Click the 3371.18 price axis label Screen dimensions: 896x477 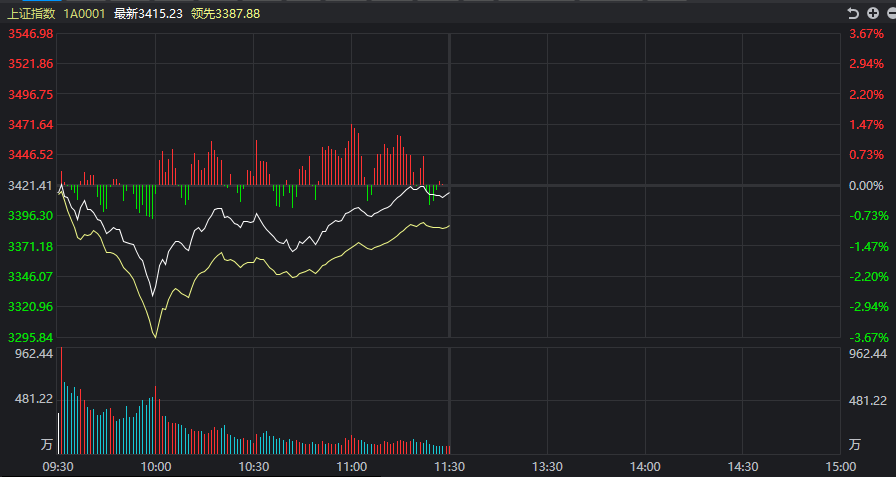tap(31, 246)
